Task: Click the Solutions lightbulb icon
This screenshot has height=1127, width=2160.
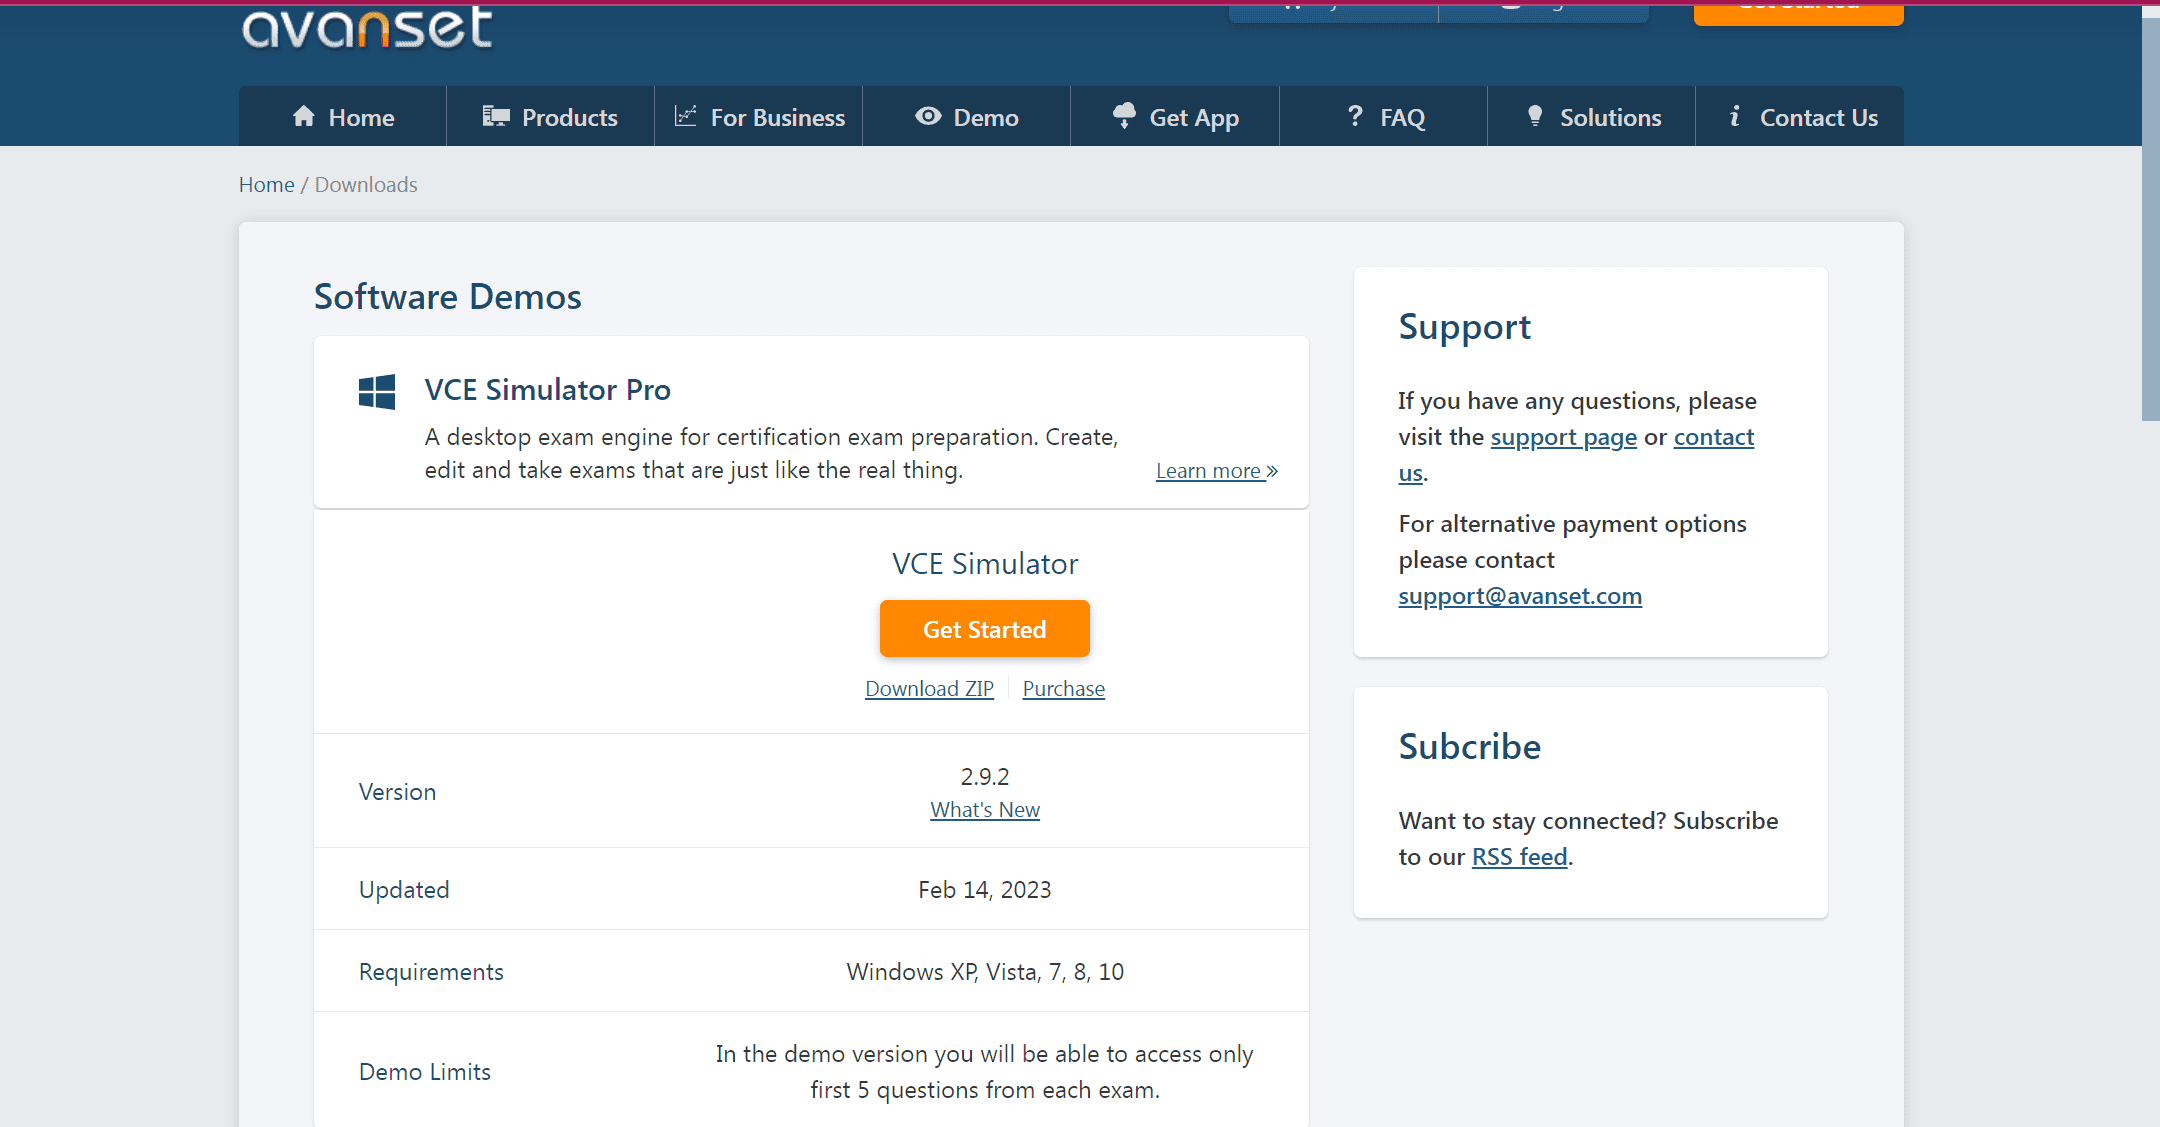Action: [x=1535, y=116]
